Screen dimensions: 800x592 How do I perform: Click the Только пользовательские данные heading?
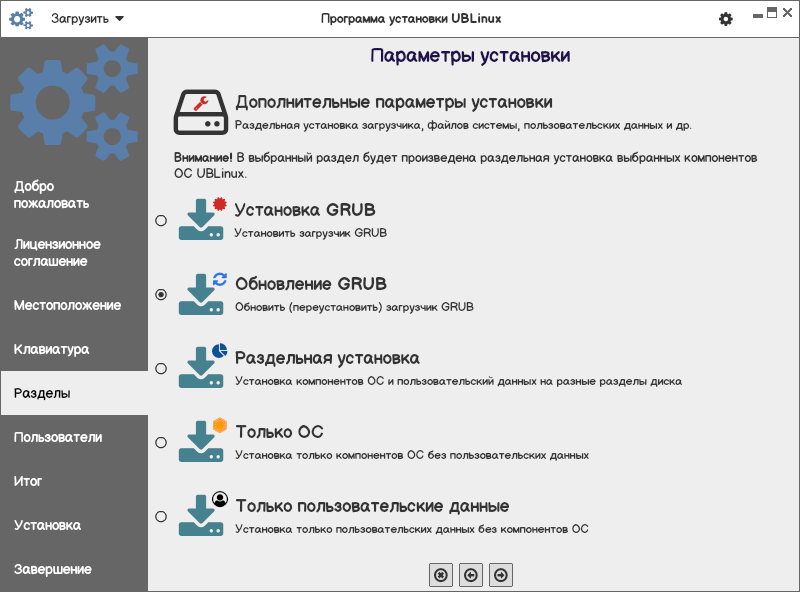click(x=372, y=506)
